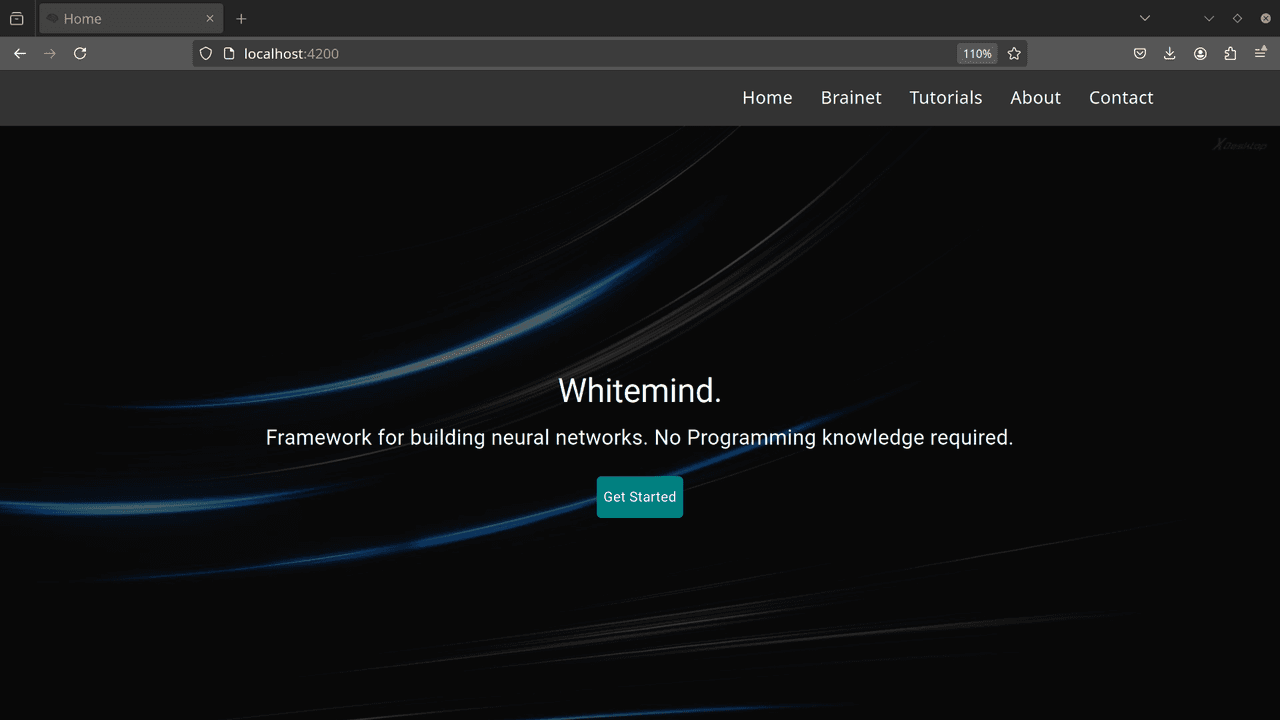
Task: Show site information shield icon
Action: pos(206,54)
